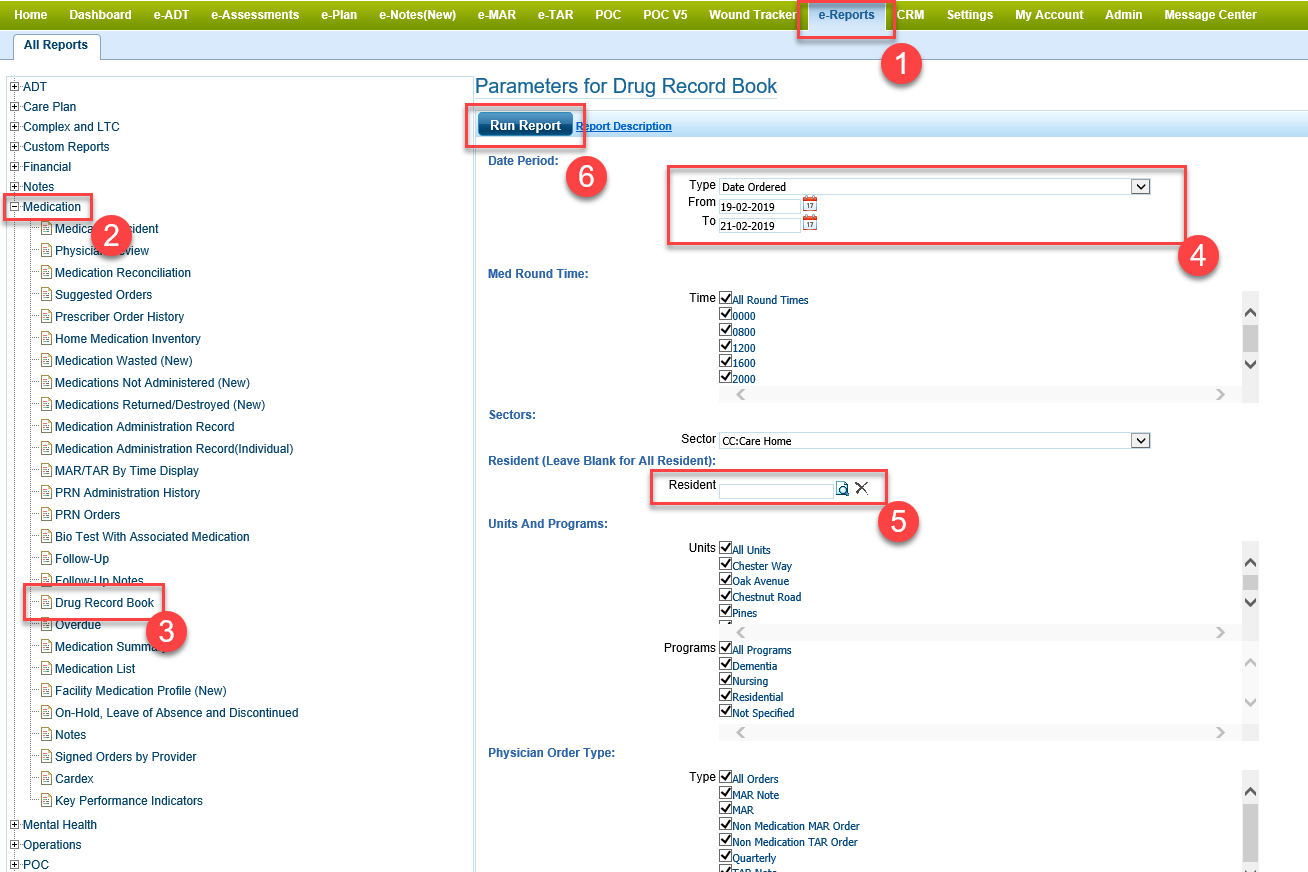Click document icon beside Medications Not Administered
Image resolution: width=1308 pixels, height=872 pixels.
tap(46, 382)
